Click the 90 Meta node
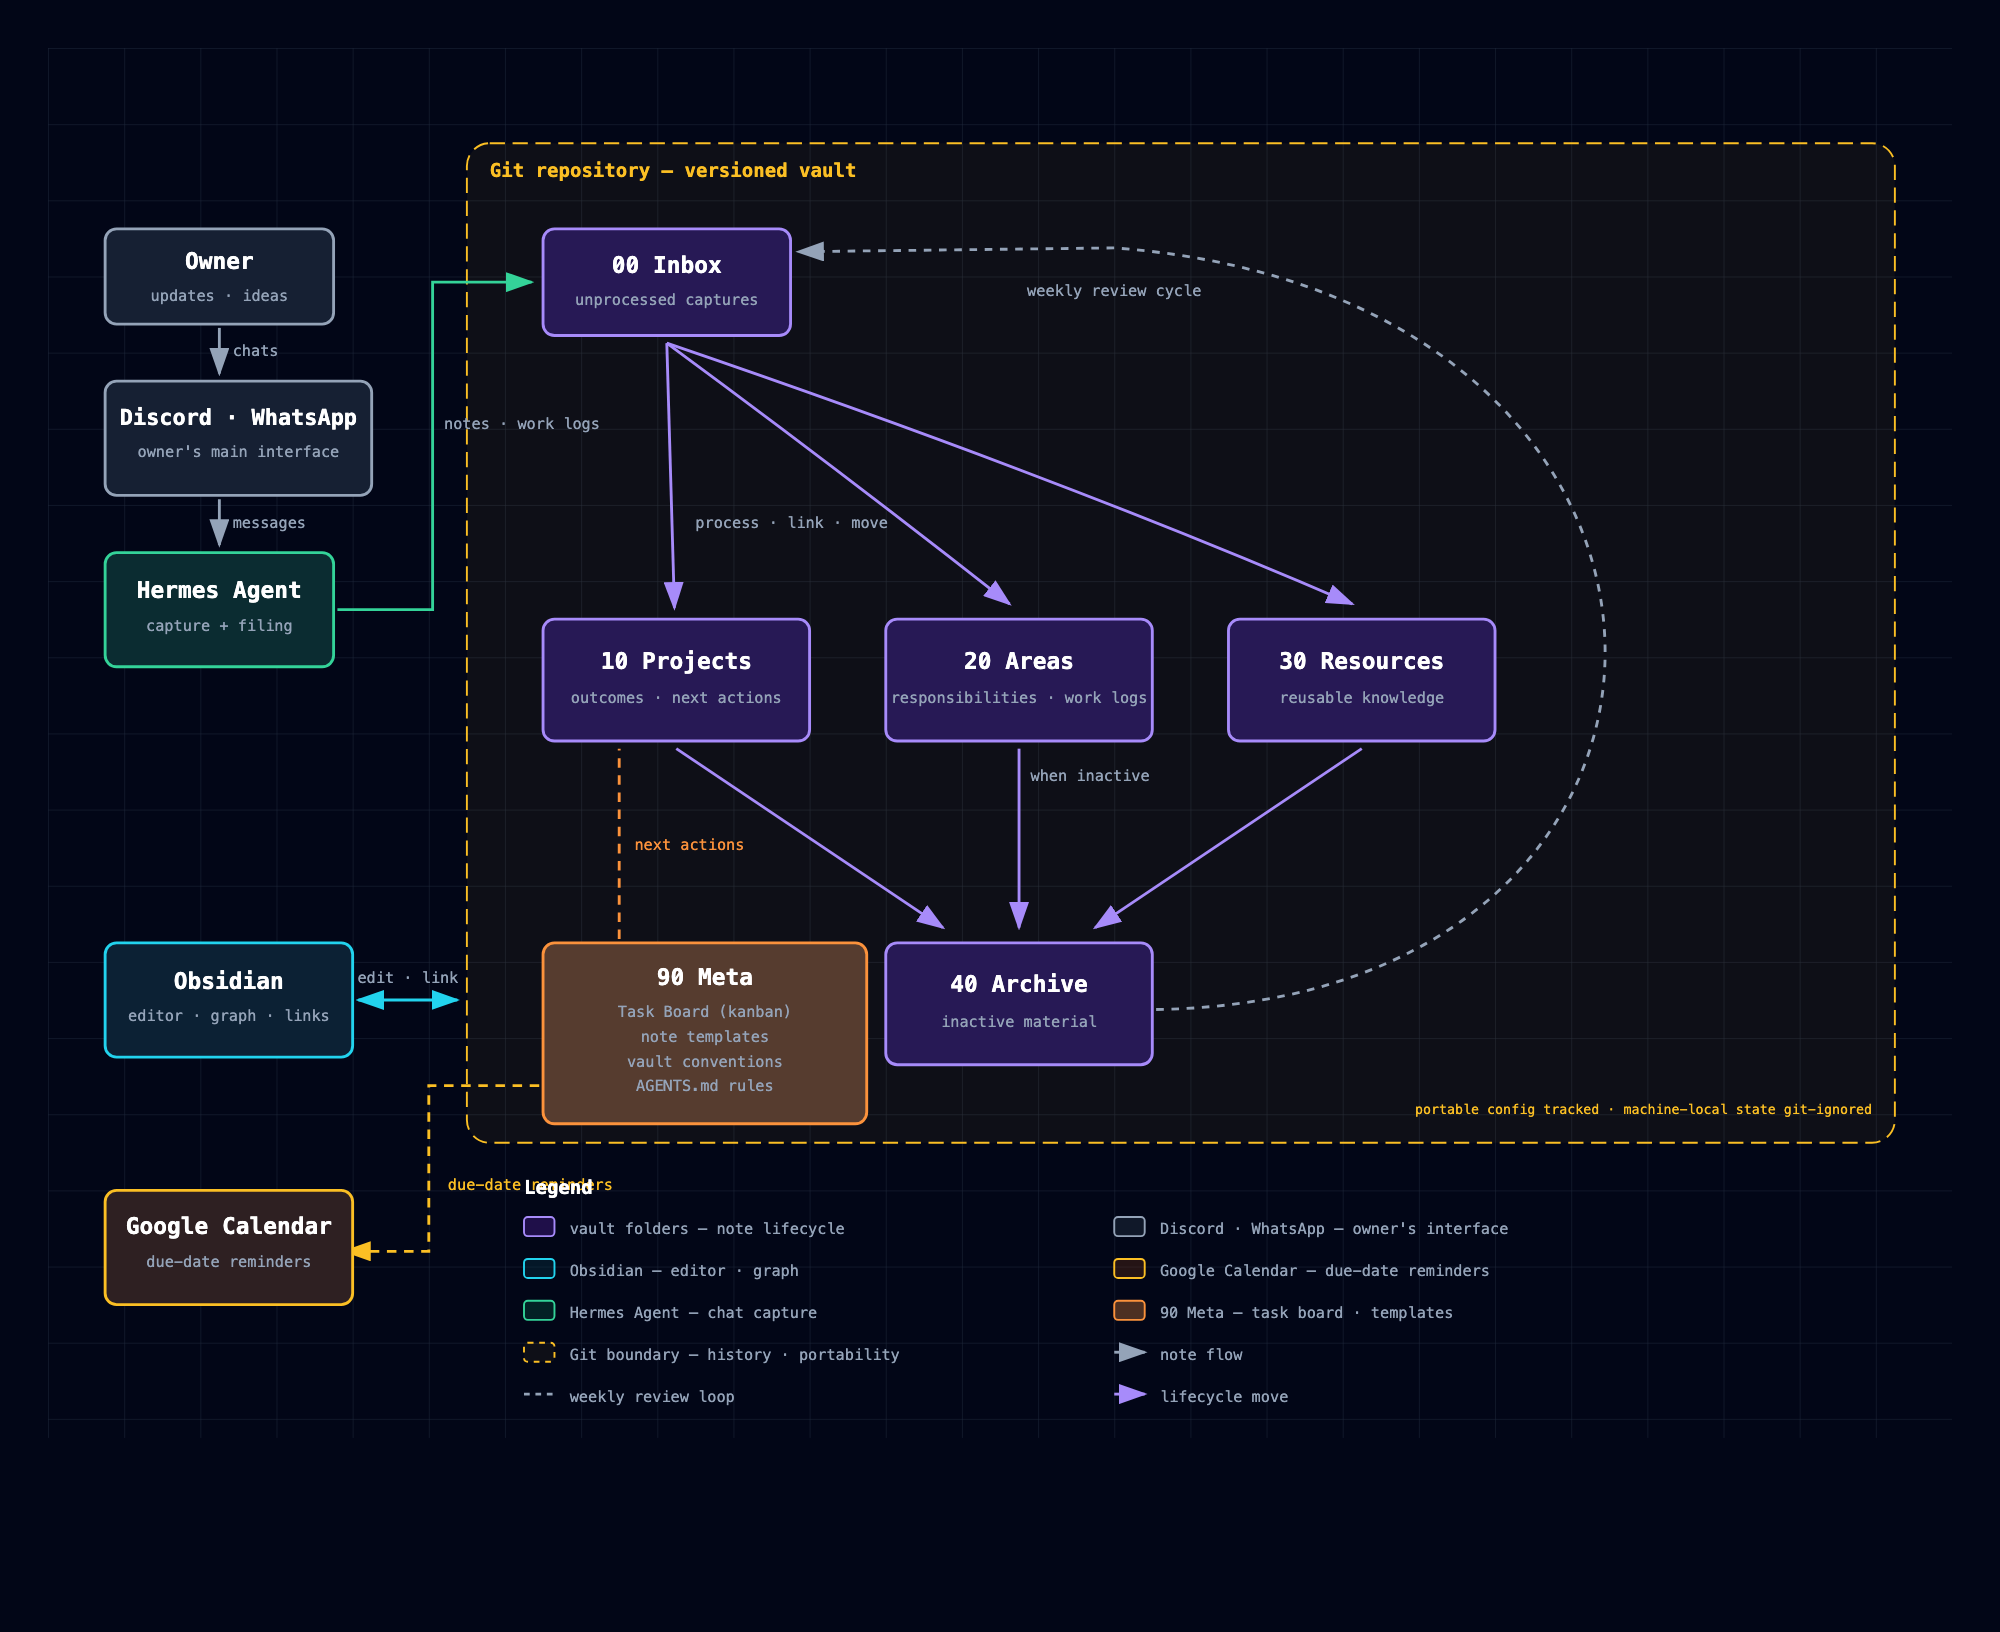The height and width of the screenshot is (1632, 2000). [705, 1033]
